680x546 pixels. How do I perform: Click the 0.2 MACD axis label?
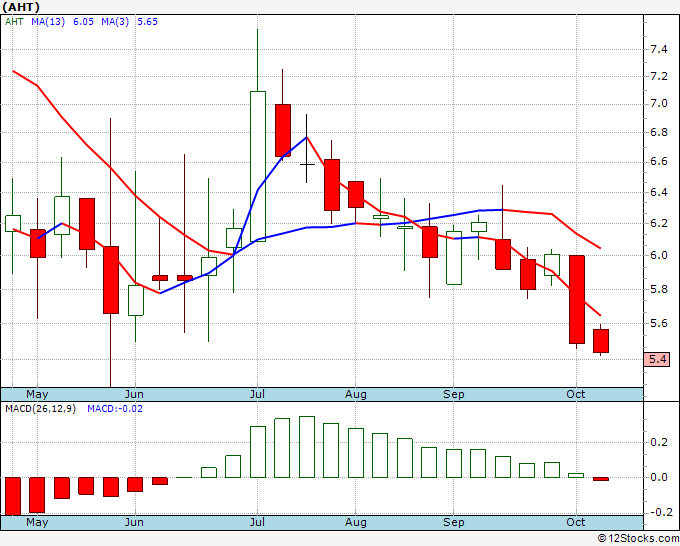(659, 442)
